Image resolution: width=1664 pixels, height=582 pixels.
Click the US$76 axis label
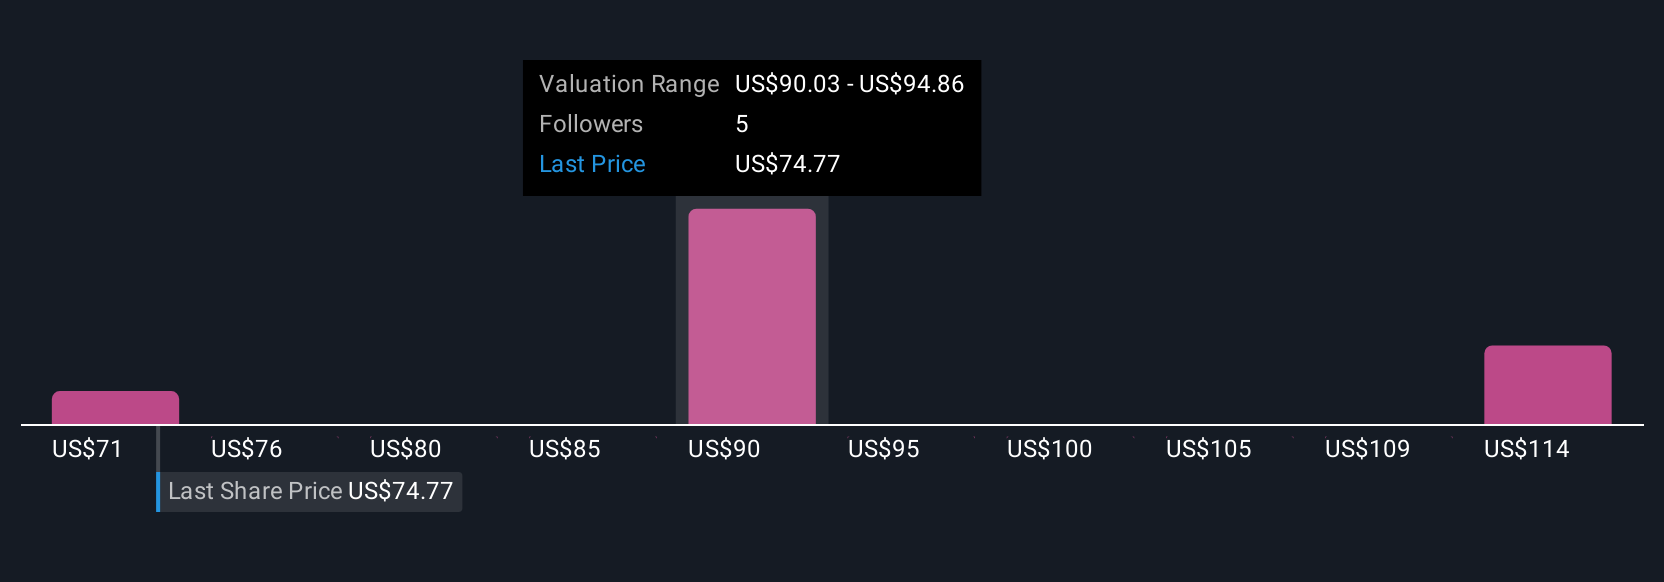[247, 449]
